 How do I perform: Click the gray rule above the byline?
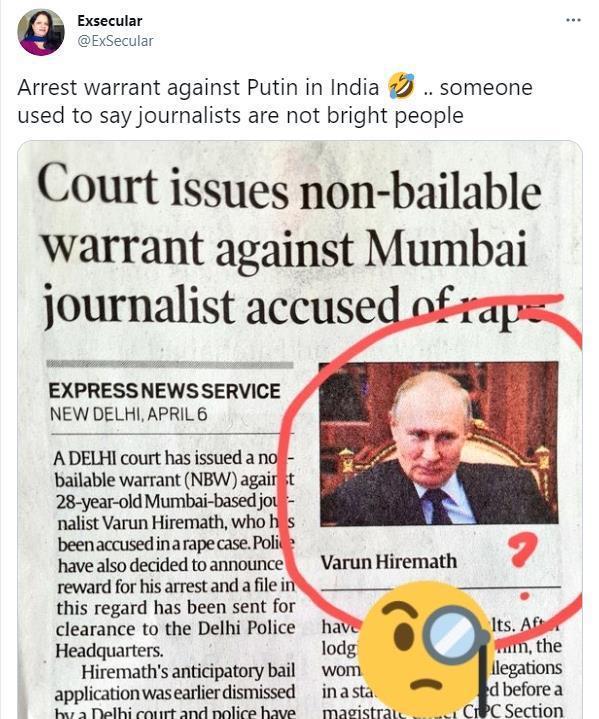coord(170,365)
